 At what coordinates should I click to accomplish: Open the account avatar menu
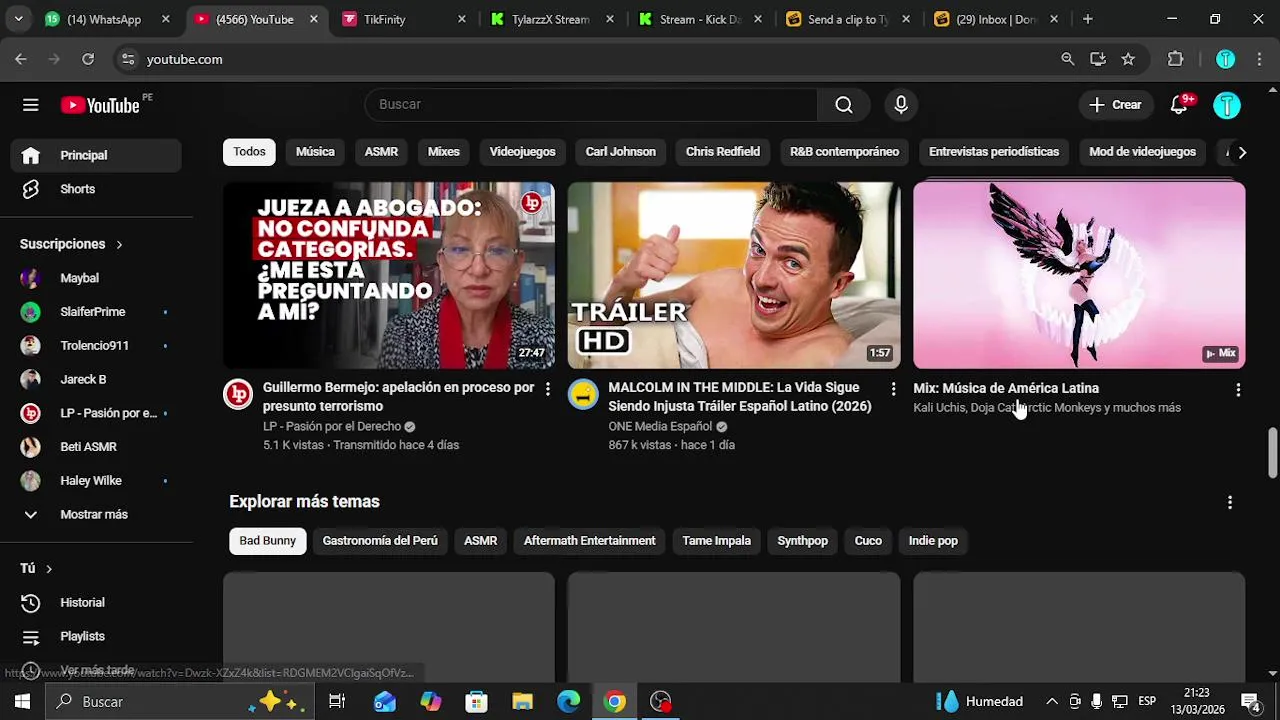(1227, 105)
